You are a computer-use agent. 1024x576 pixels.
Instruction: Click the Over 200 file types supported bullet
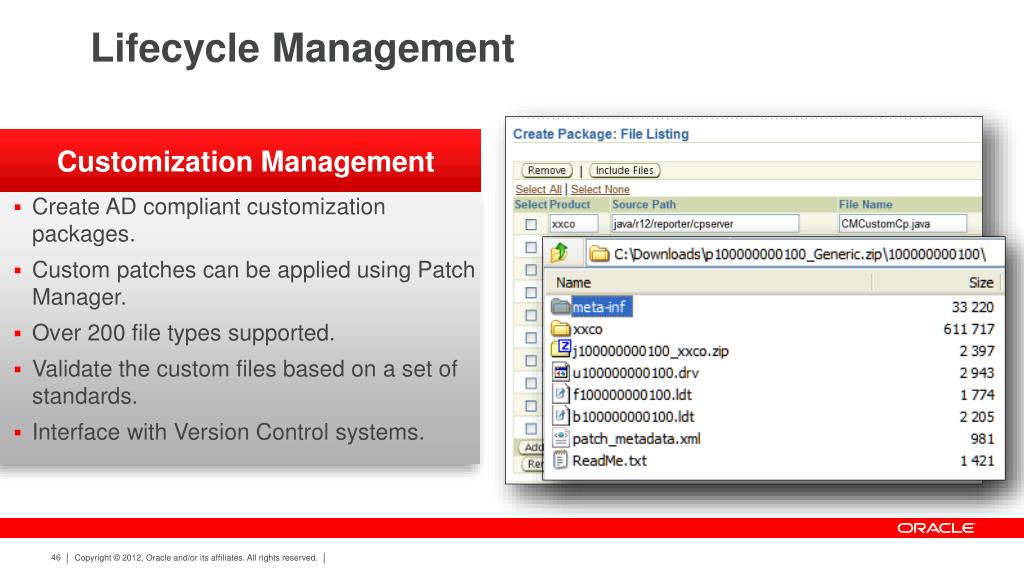pyautogui.click(x=183, y=333)
